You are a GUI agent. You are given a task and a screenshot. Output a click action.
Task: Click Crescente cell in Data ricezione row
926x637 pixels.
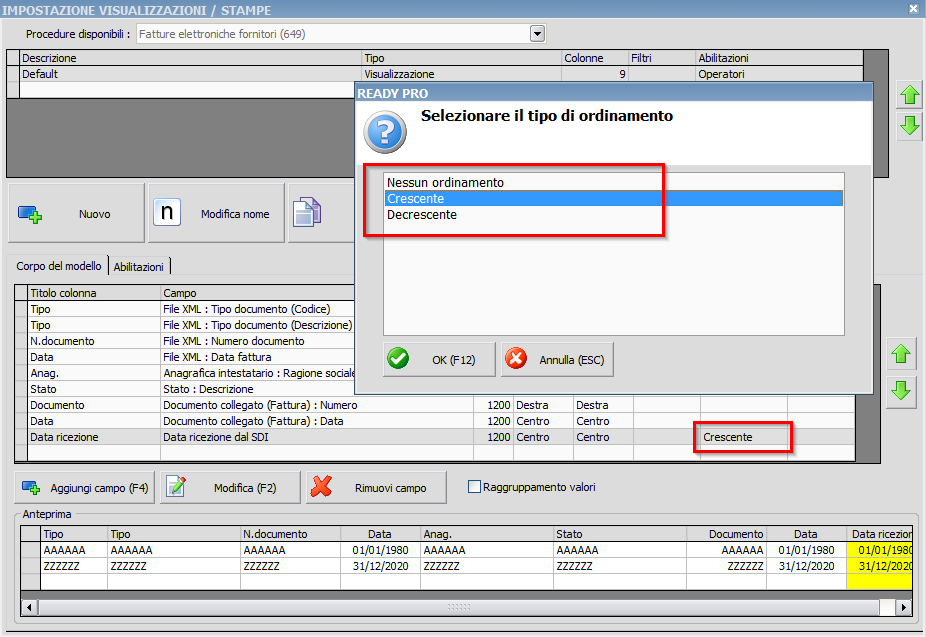click(744, 437)
